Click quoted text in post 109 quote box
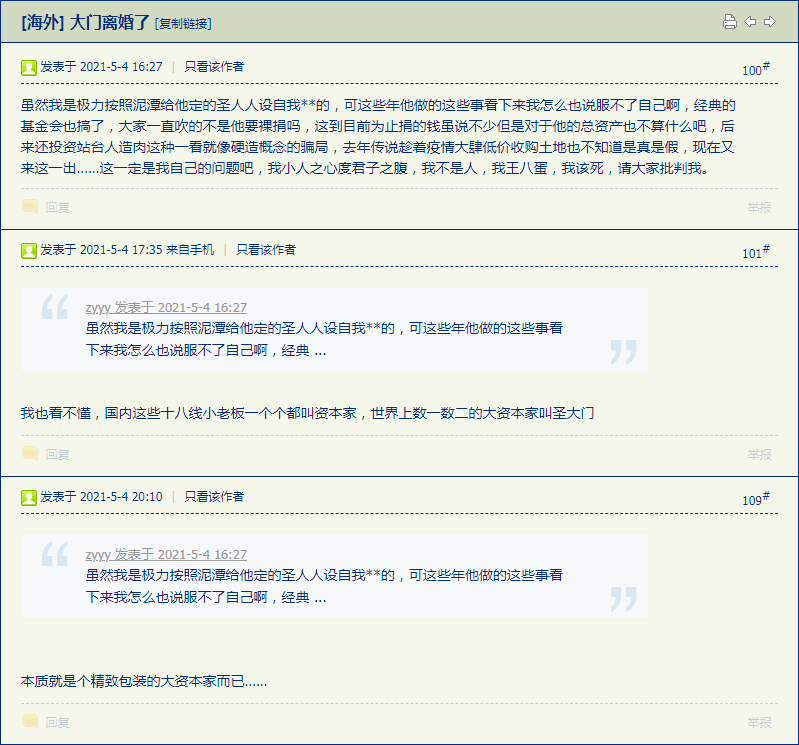The image size is (799, 745). pyautogui.click(x=324, y=586)
